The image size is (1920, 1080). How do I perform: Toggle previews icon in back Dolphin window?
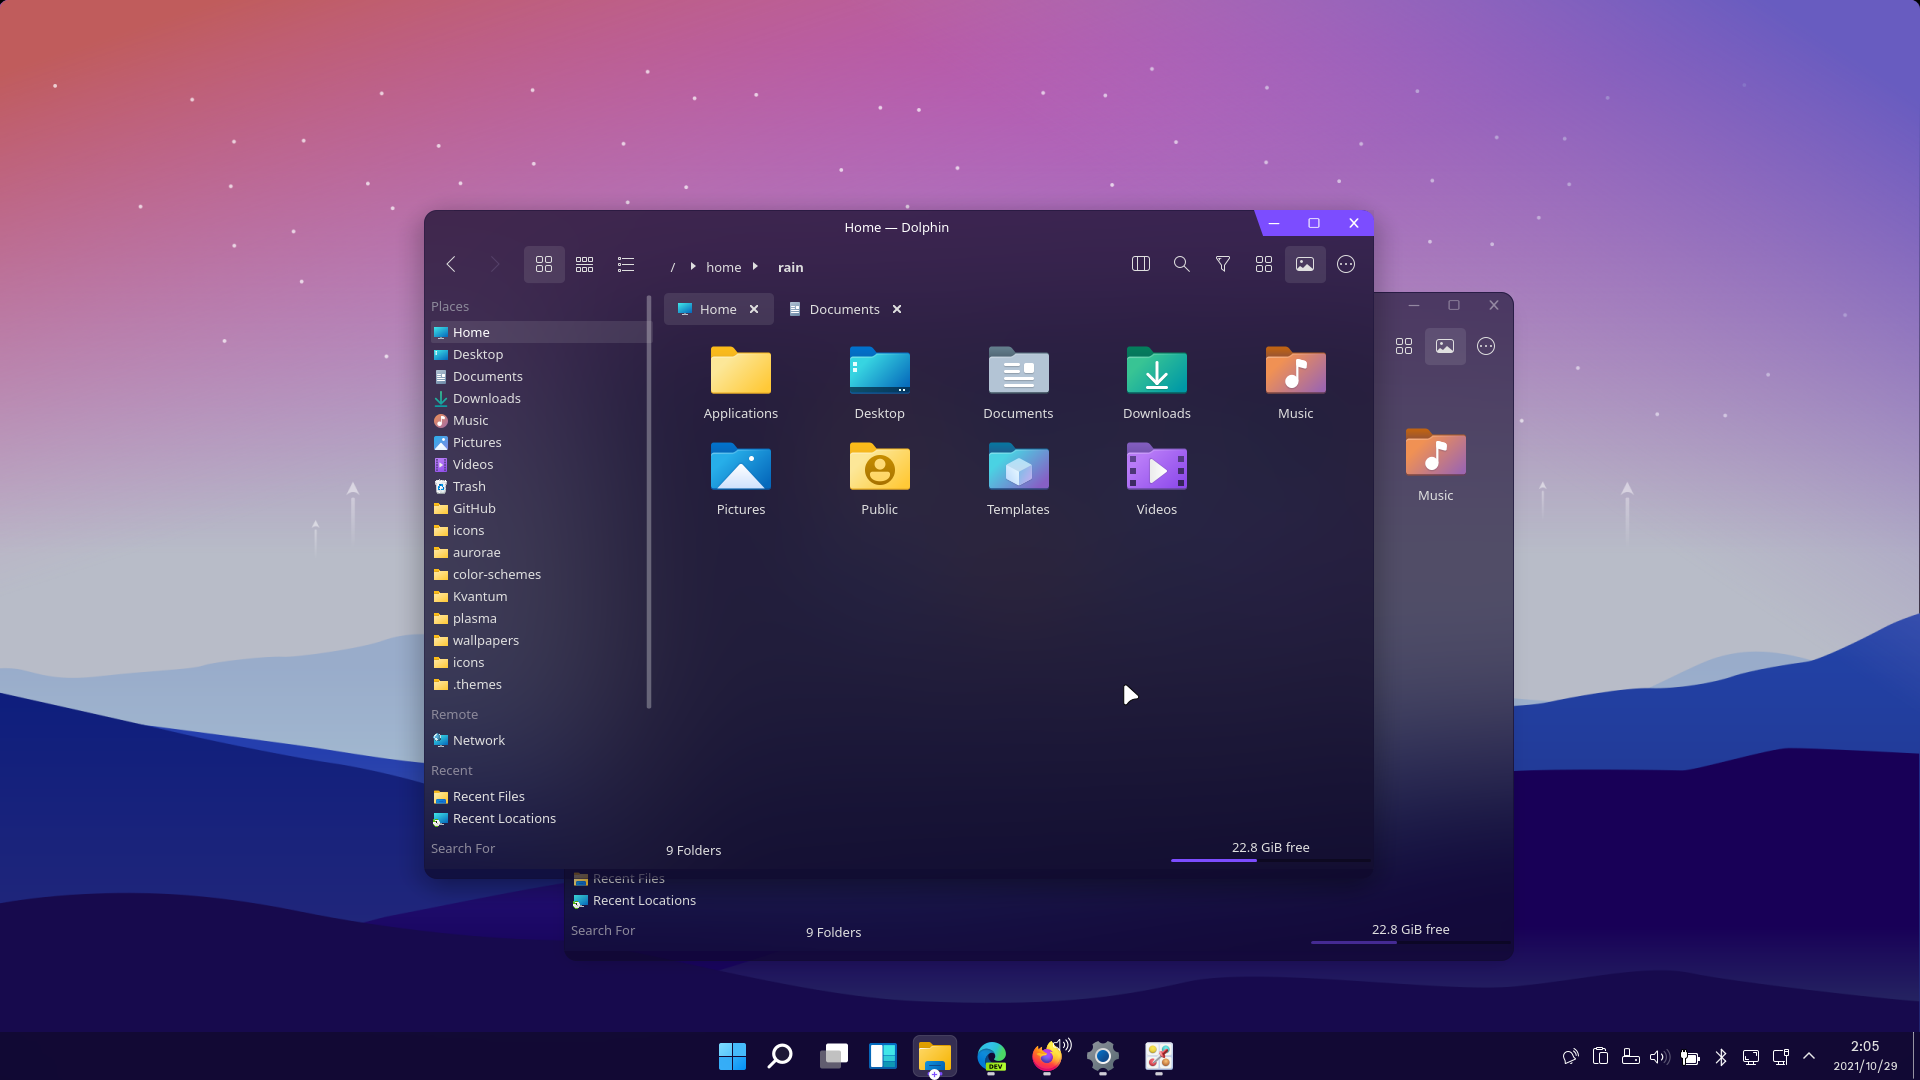pos(1445,346)
